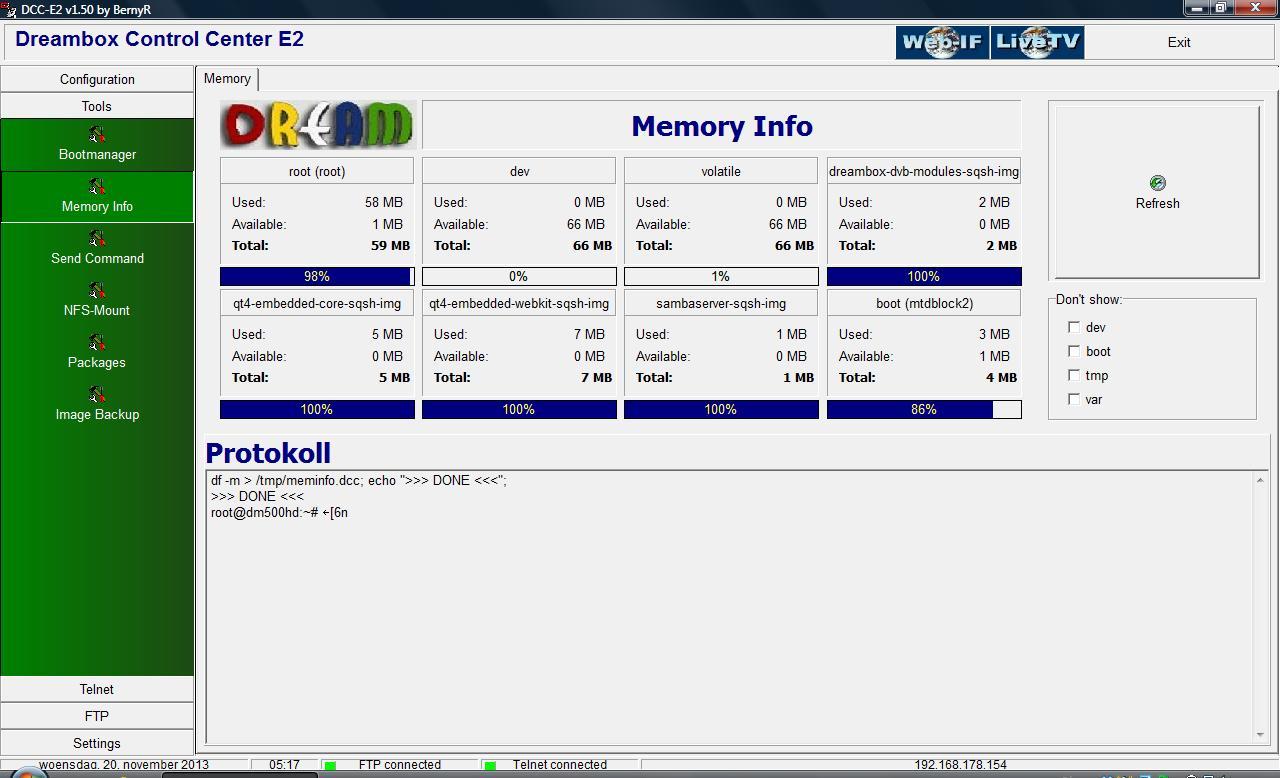The width and height of the screenshot is (1280, 778).
Task: Click the 'df -m > /tmp/meminfo.dcc' log line
Action: pyautogui.click(x=359, y=480)
